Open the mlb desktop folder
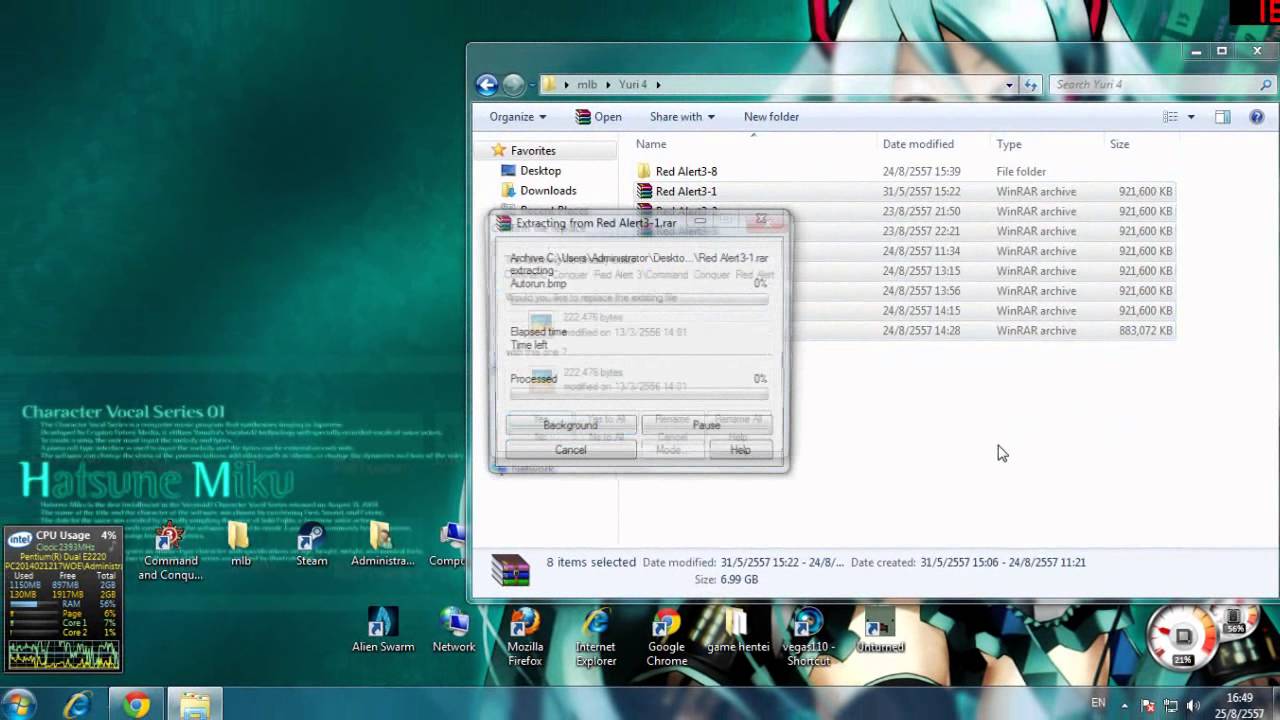The image size is (1280, 720). point(240,544)
